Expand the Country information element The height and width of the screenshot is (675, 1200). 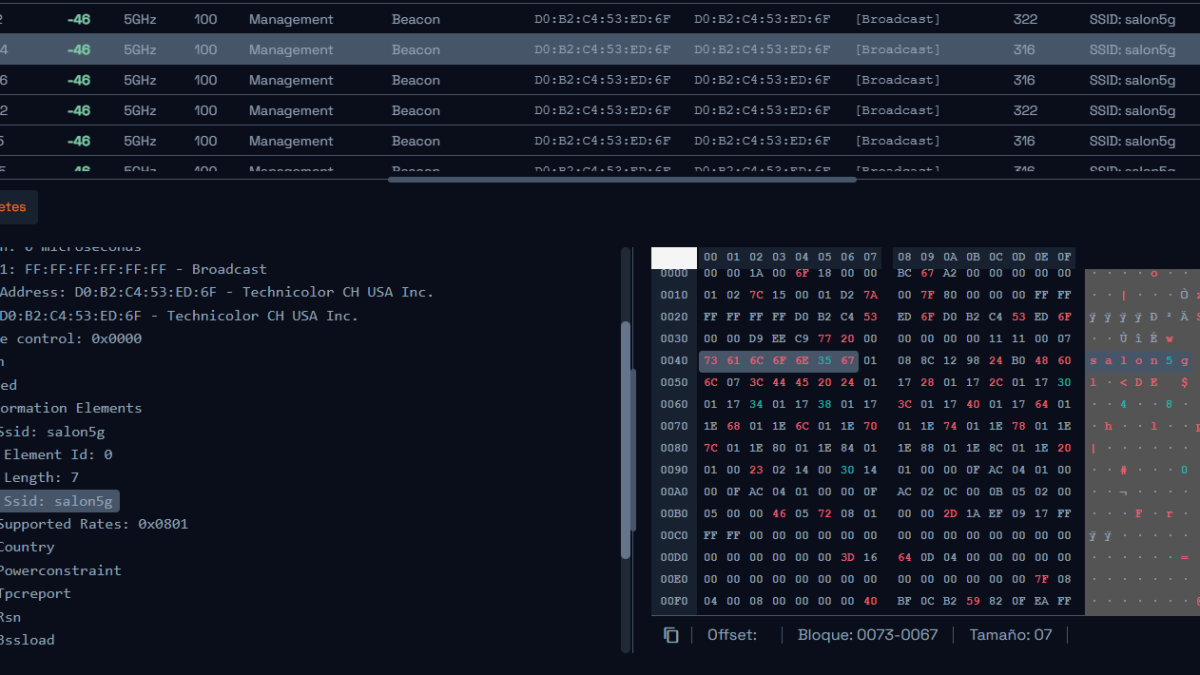(x=26, y=547)
